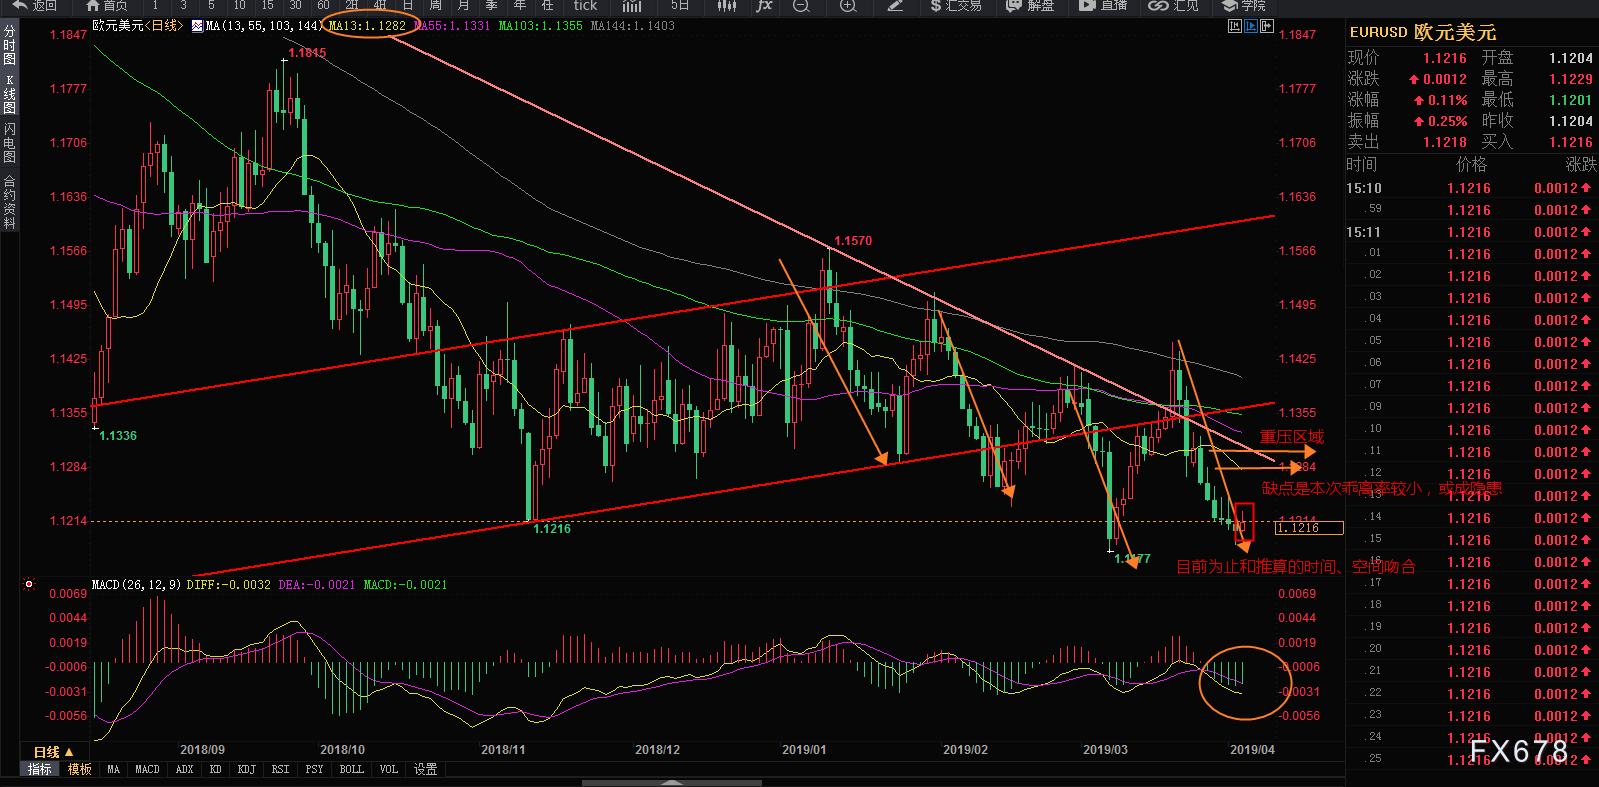Viewport: 1599px width, 787px height.
Task: Click the 返回 back arrow button
Action: [x=34, y=5]
